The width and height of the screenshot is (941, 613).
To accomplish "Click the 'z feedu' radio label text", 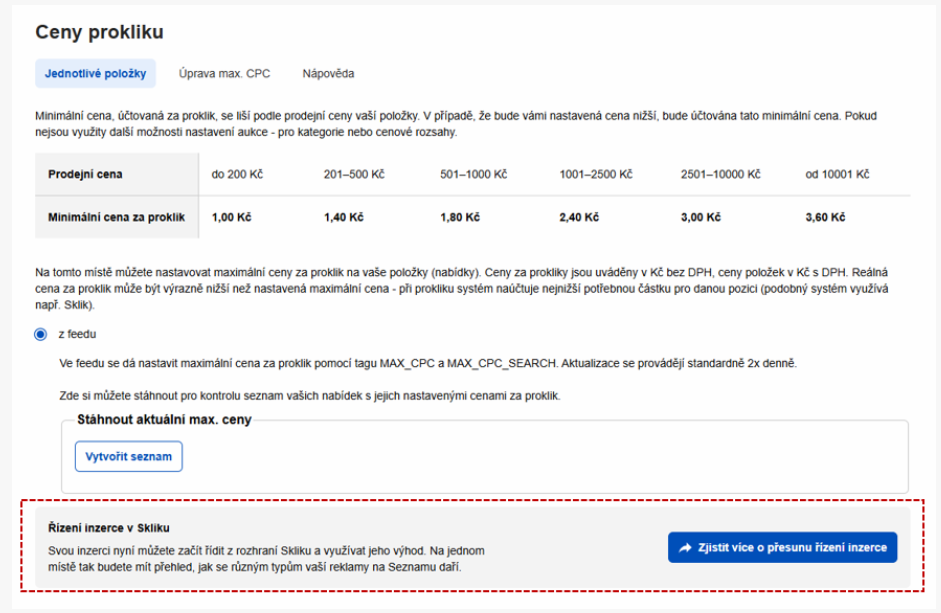I will point(77,334).
